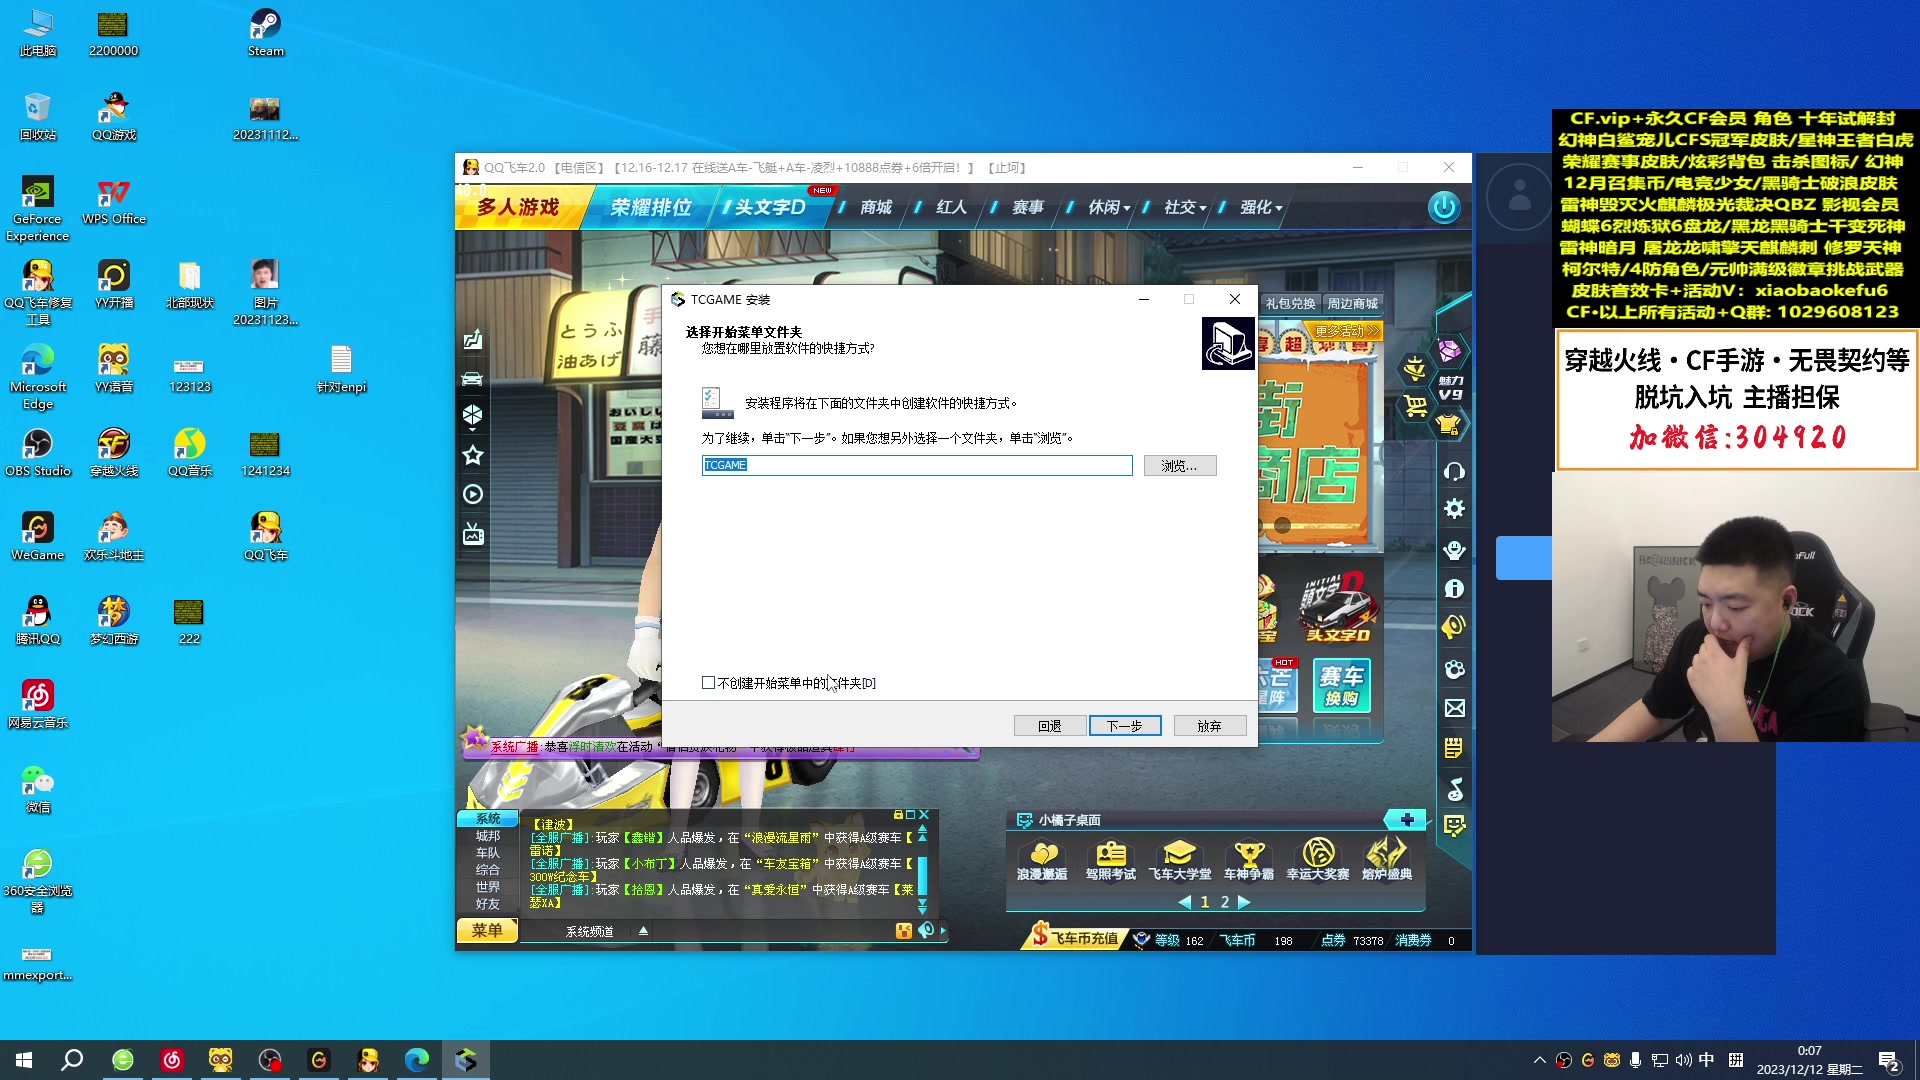Click the garage car icon in left sidebar
1920x1080 pixels.
[x=473, y=378]
